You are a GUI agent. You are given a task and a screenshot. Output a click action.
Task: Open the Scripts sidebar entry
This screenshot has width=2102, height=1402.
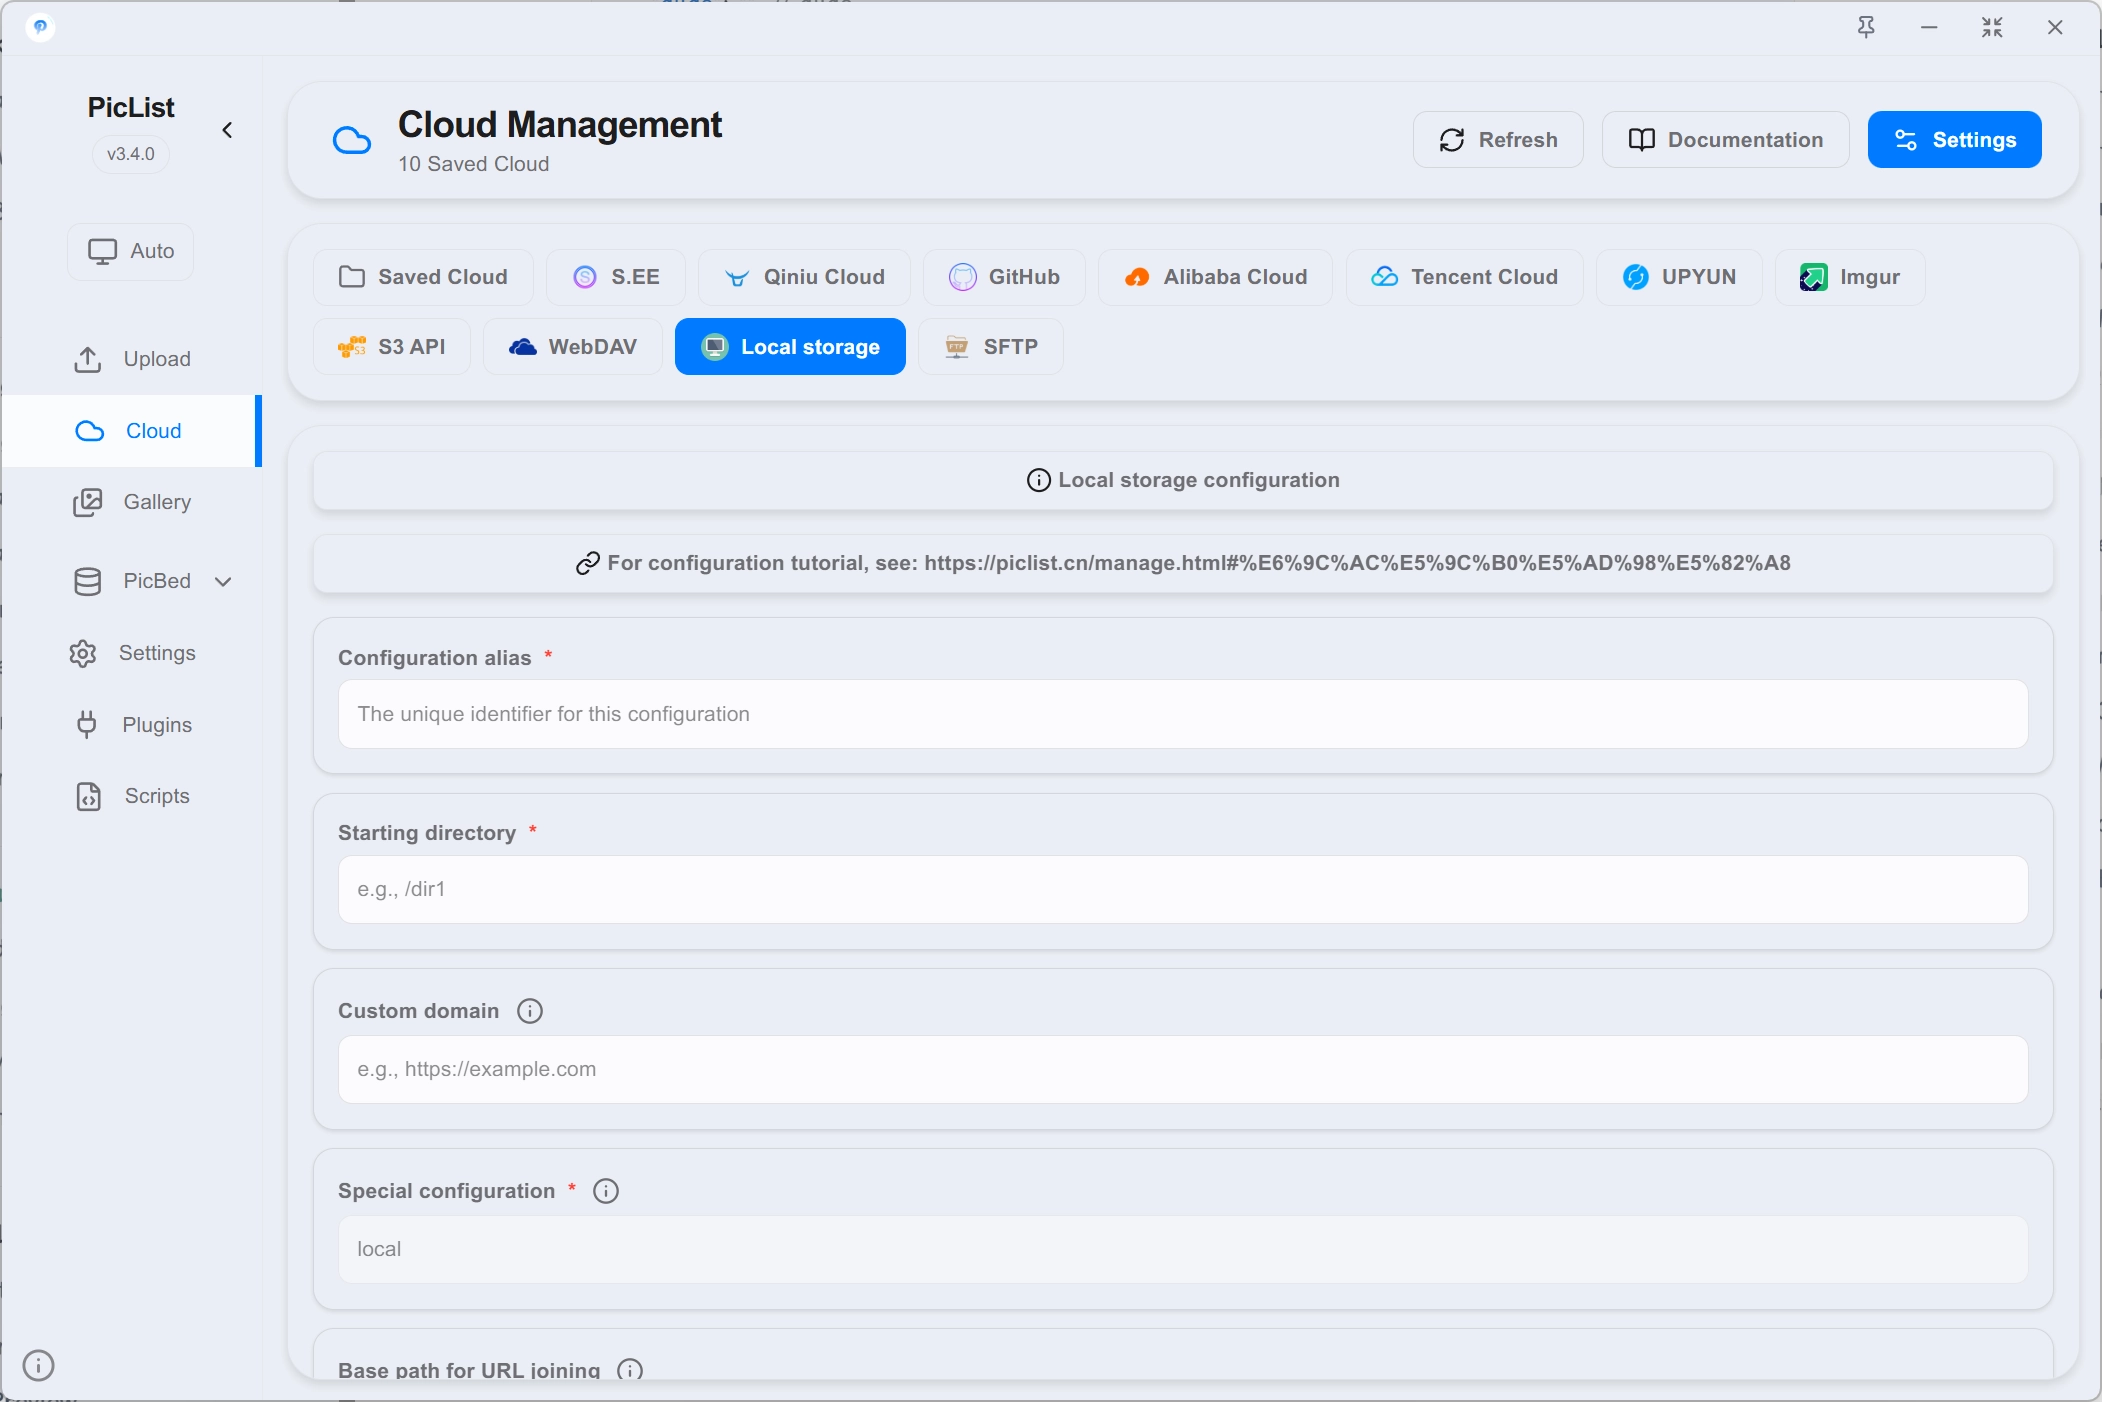pos(131,796)
